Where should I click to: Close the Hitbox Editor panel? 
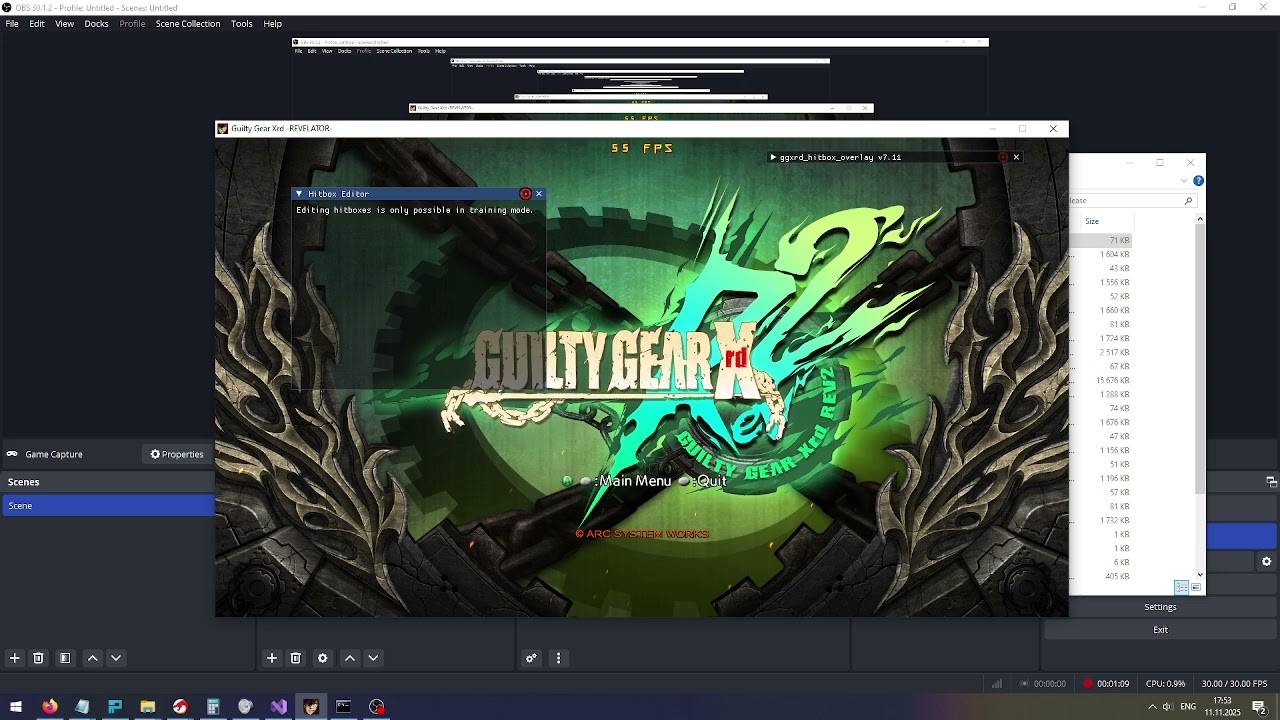click(x=539, y=194)
